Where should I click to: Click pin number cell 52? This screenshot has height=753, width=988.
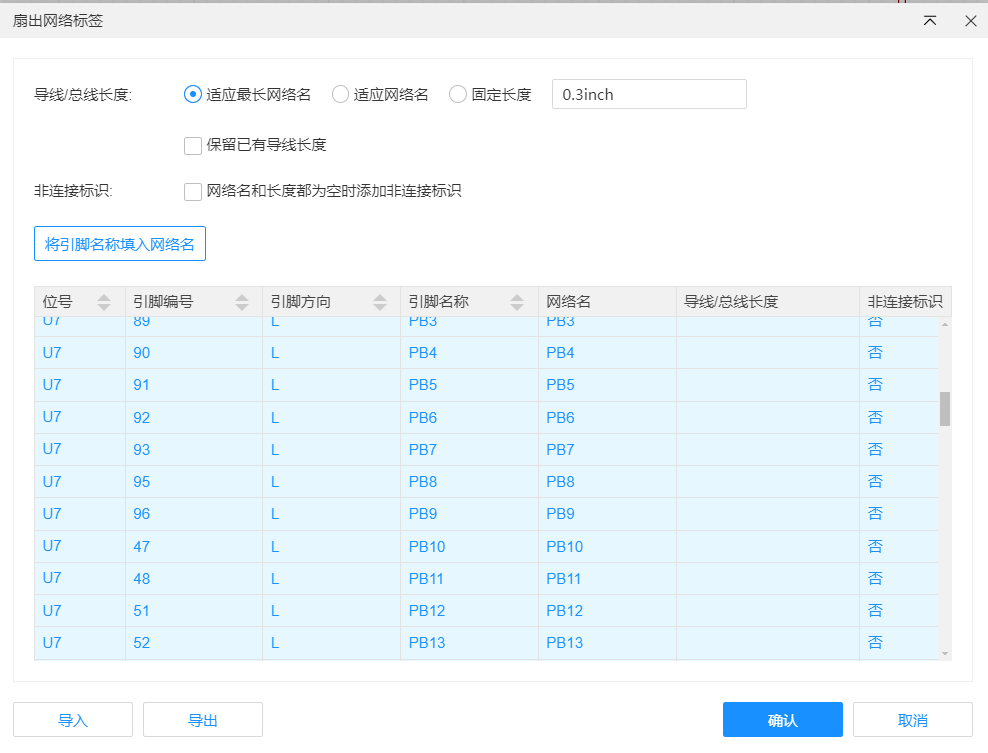(194, 643)
